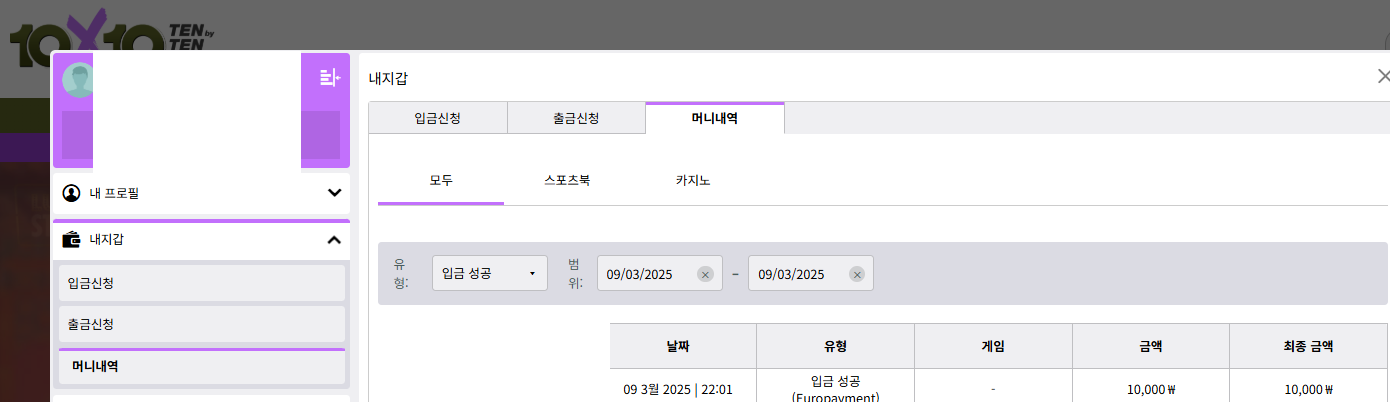The height and width of the screenshot is (402, 1390).
Task: Clear the end date field
Action: pos(857,274)
